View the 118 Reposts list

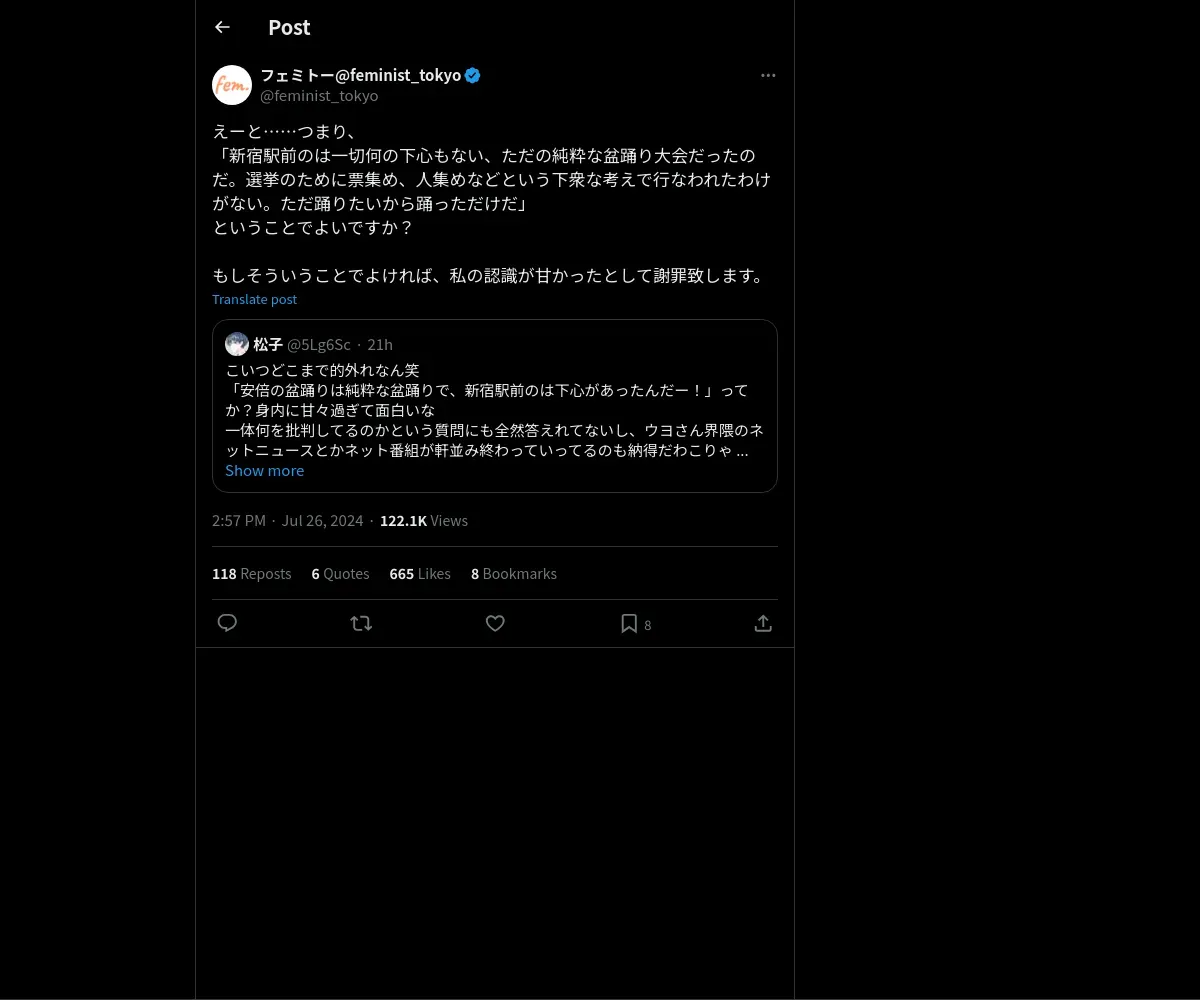coord(252,573)
